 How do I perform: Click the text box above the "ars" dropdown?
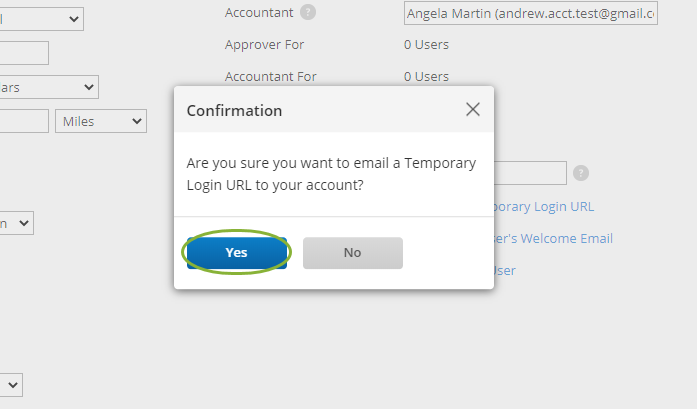[x=24, y=53]
